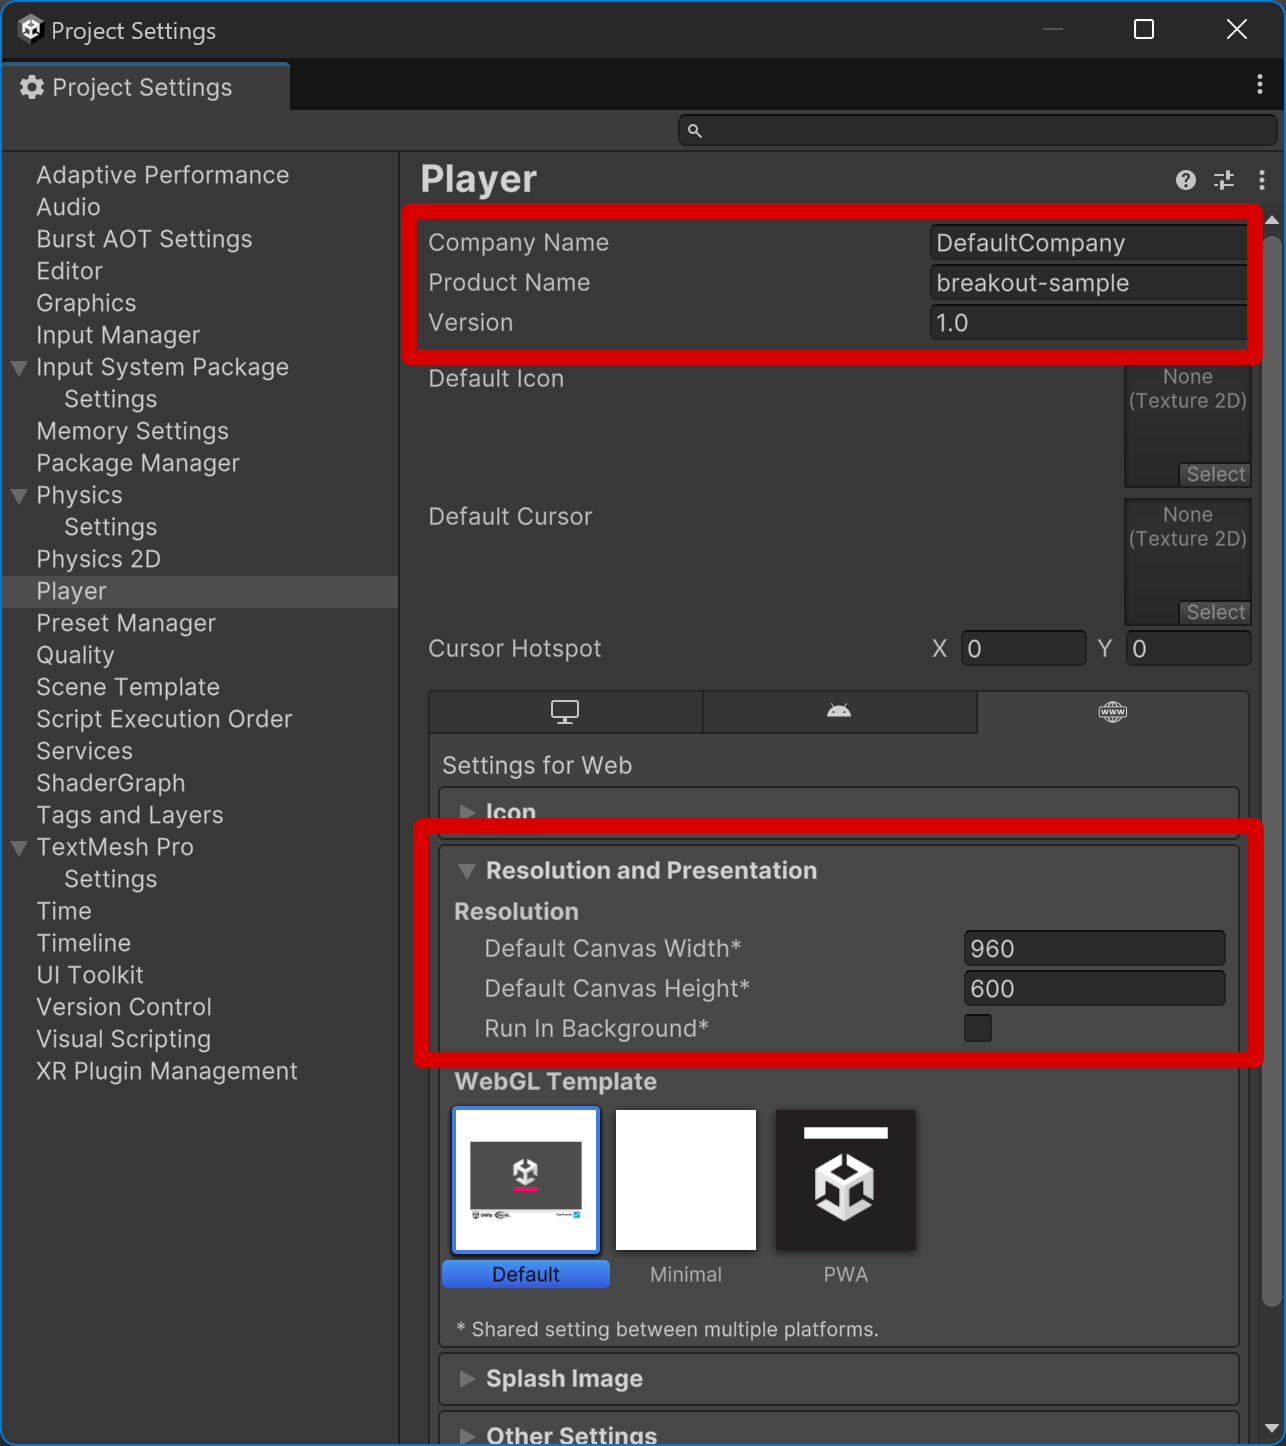Click the Company Name input field
Screen dimensions: 1286x1446
[1088, 243]
